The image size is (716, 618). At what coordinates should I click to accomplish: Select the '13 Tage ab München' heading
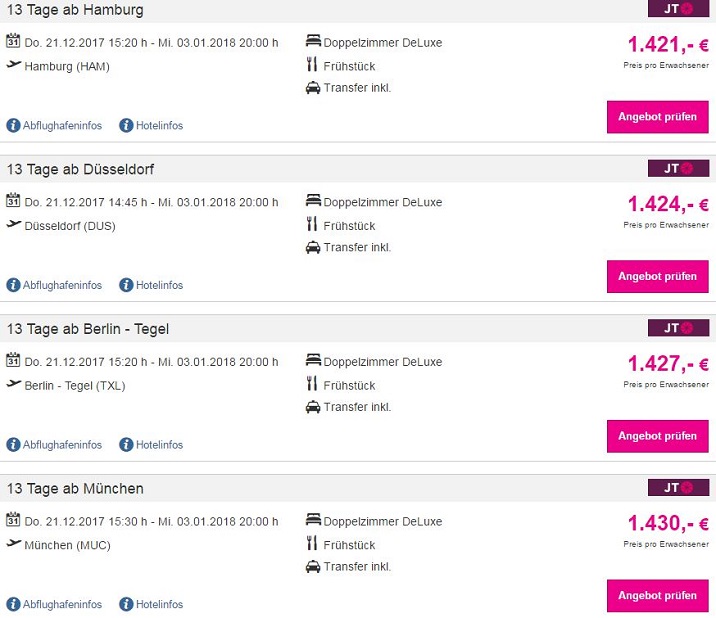coord(75,489)
